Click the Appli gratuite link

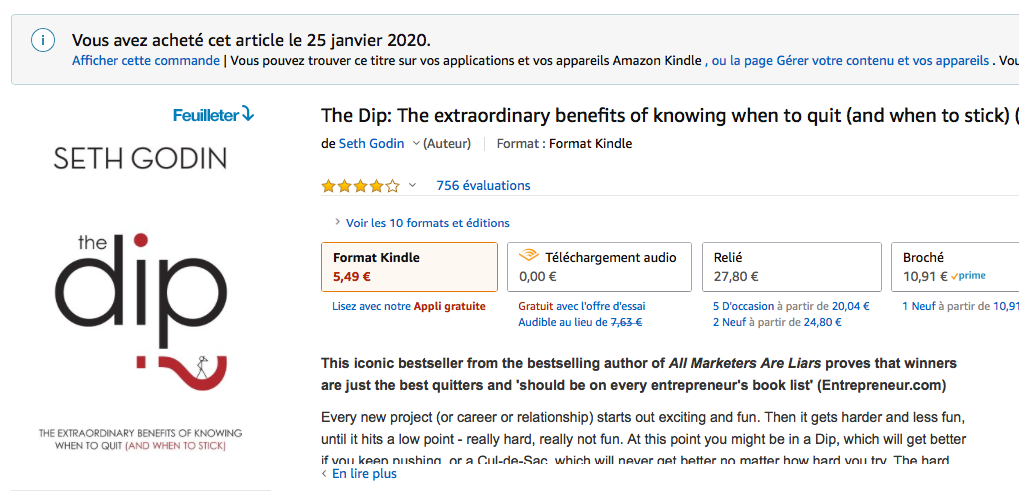click(450, 306)
